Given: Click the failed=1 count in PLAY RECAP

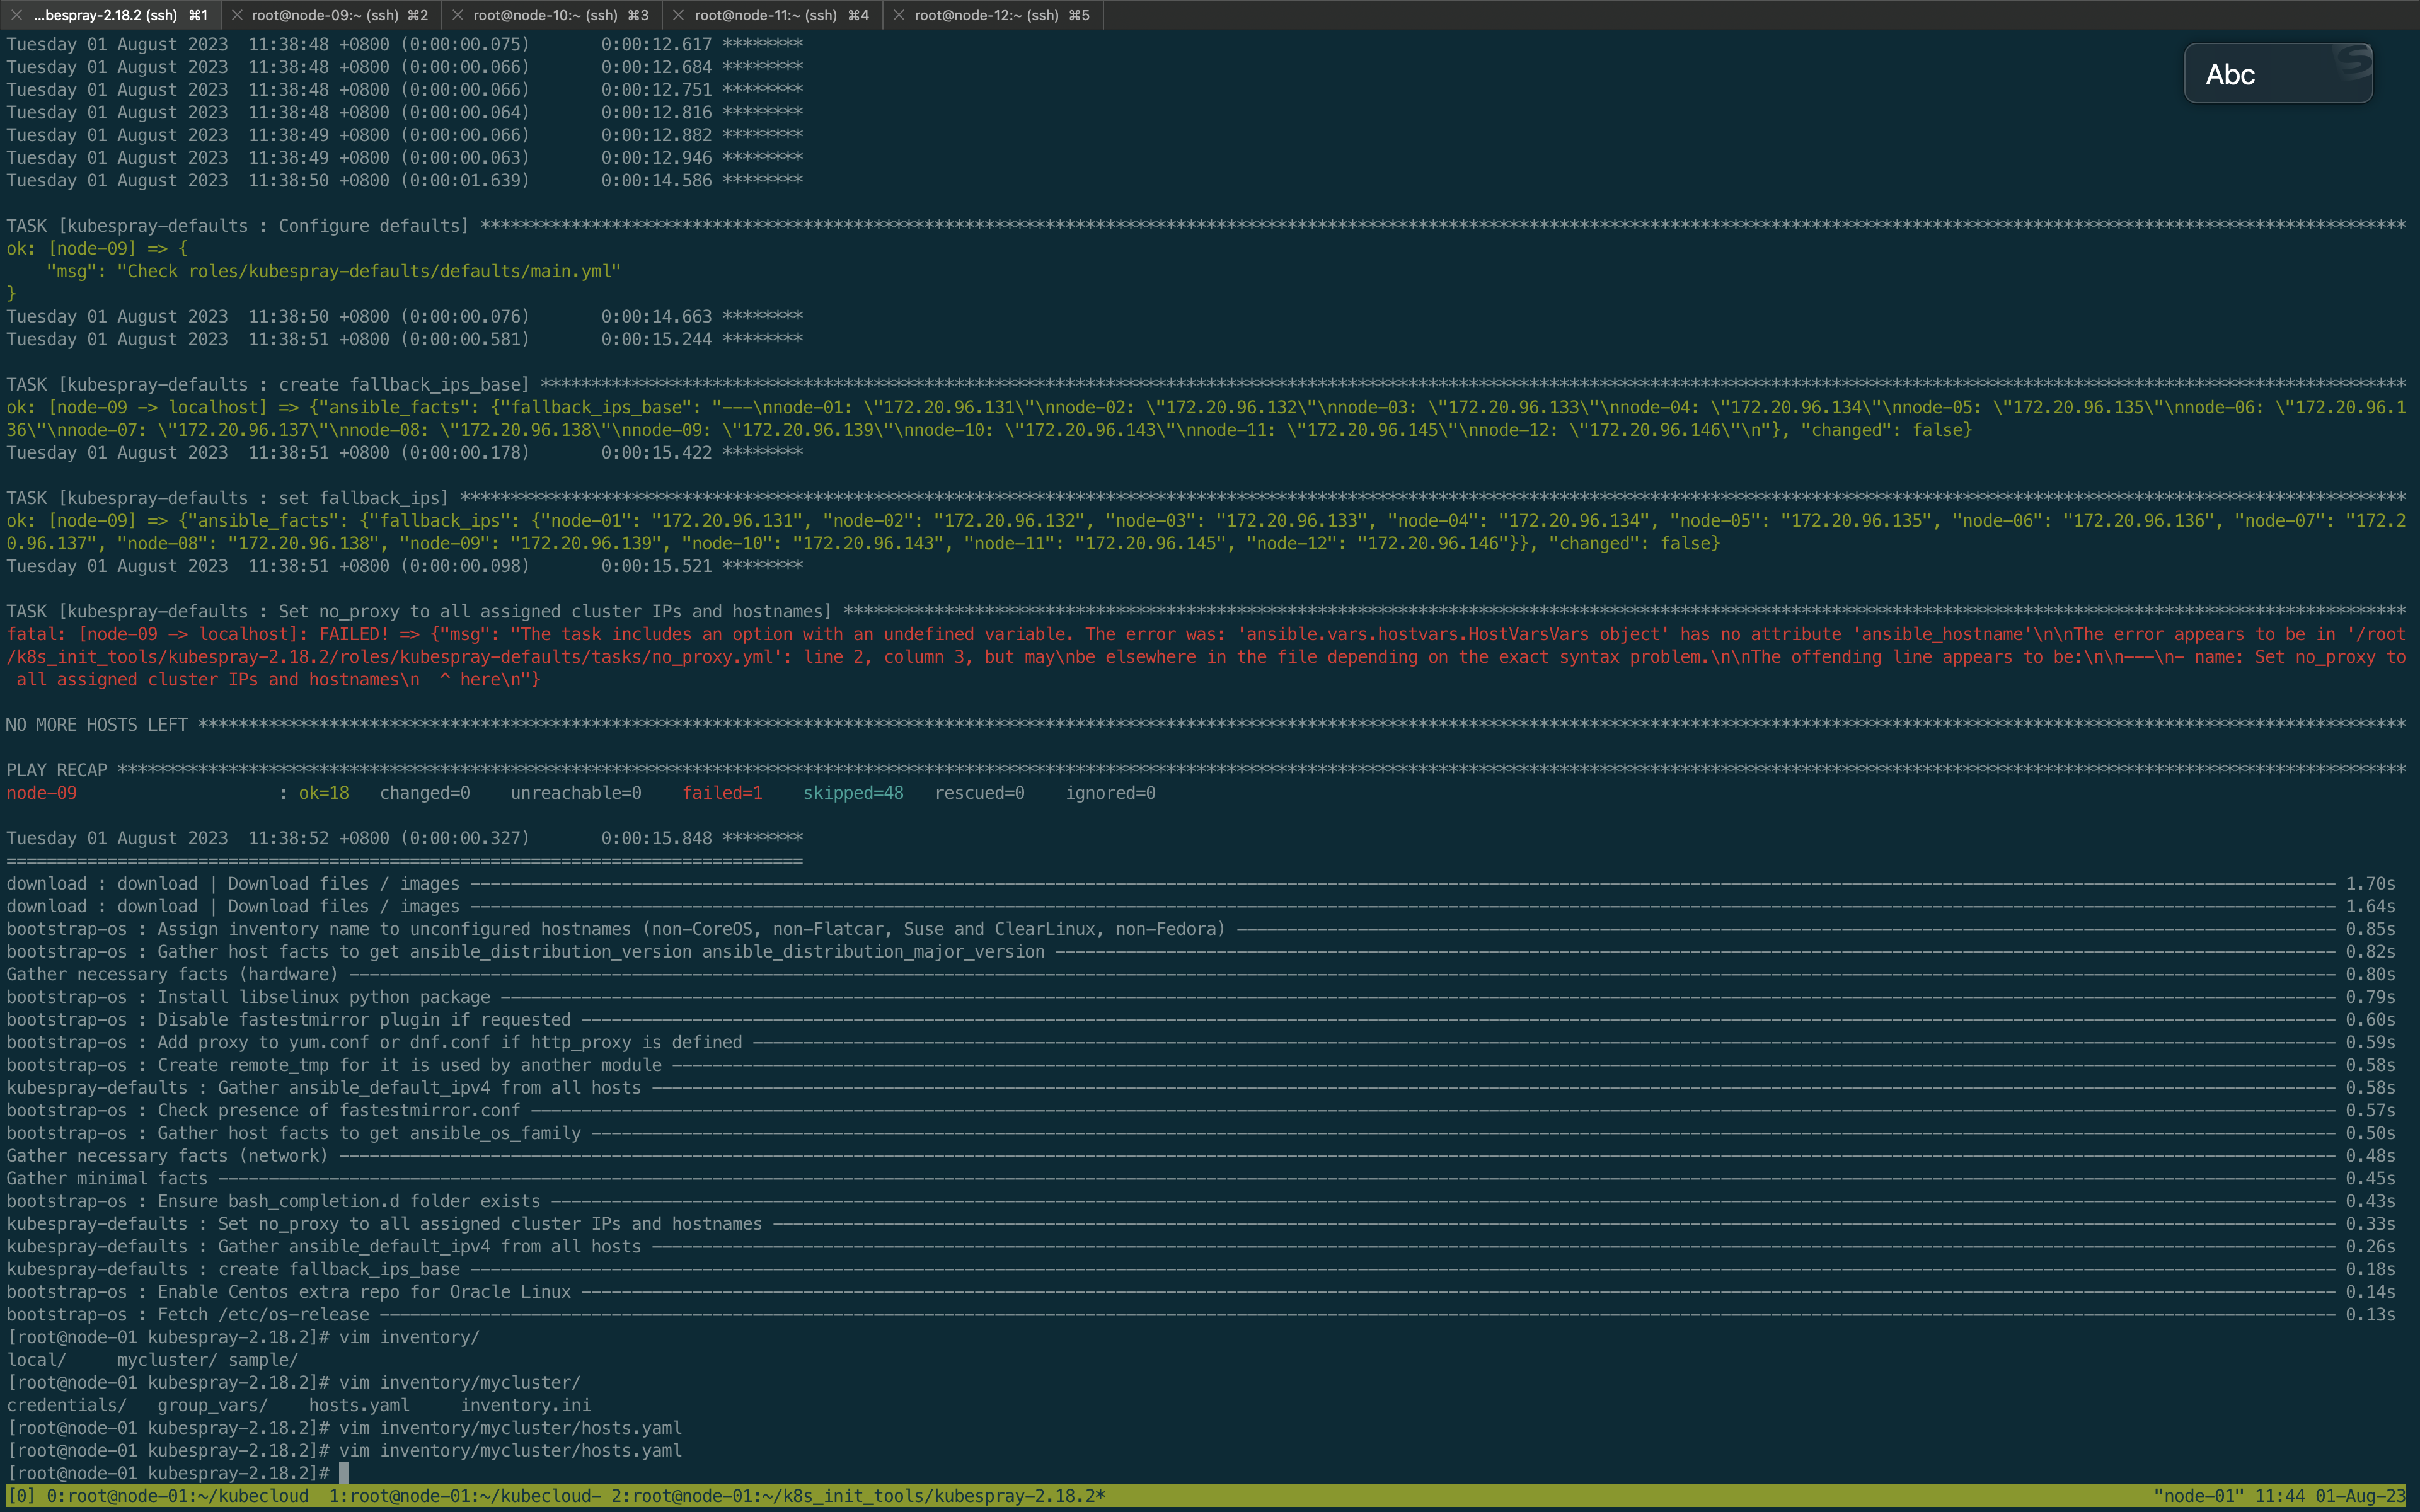Looking at the screenshot, I should coord(722,793).
